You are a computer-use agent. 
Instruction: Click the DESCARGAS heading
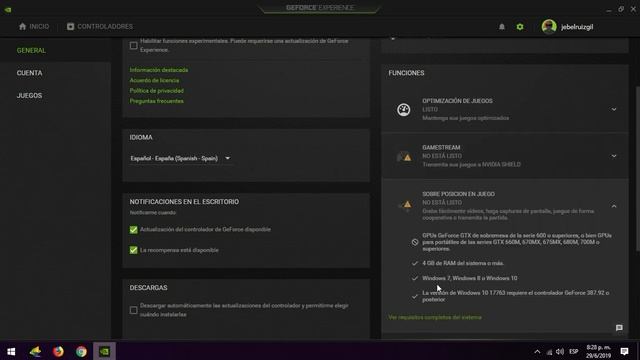click(148, 288)
